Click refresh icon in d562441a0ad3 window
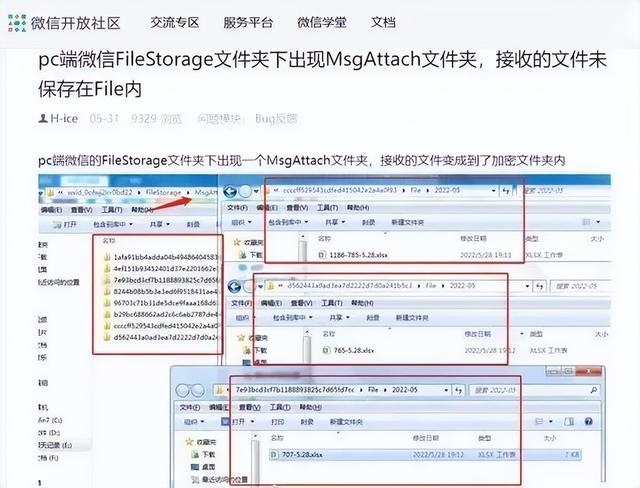The width and height of the screenshot is (640, 488). 540,286
